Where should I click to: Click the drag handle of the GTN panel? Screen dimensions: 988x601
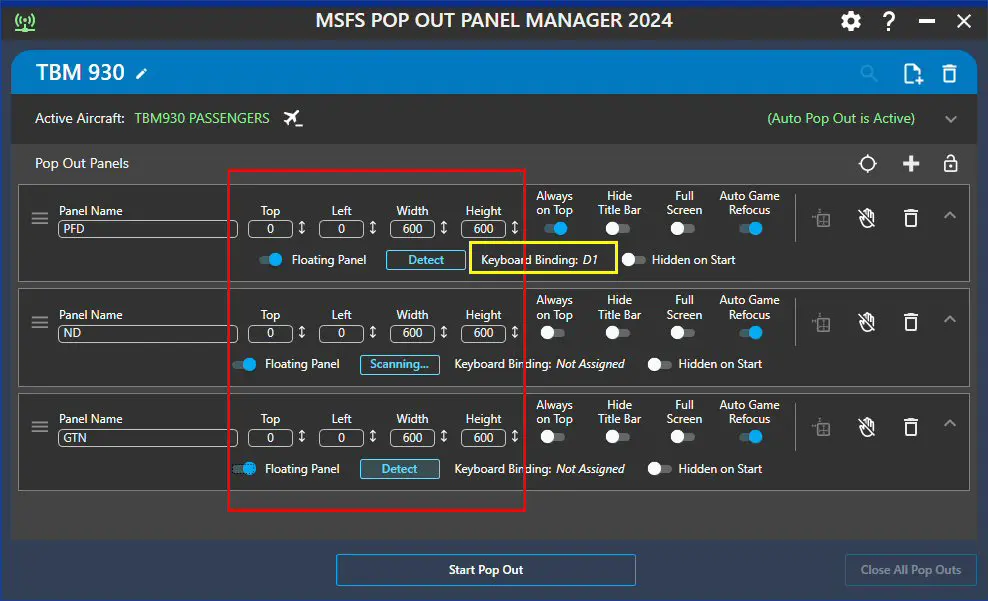pos(40,426)
